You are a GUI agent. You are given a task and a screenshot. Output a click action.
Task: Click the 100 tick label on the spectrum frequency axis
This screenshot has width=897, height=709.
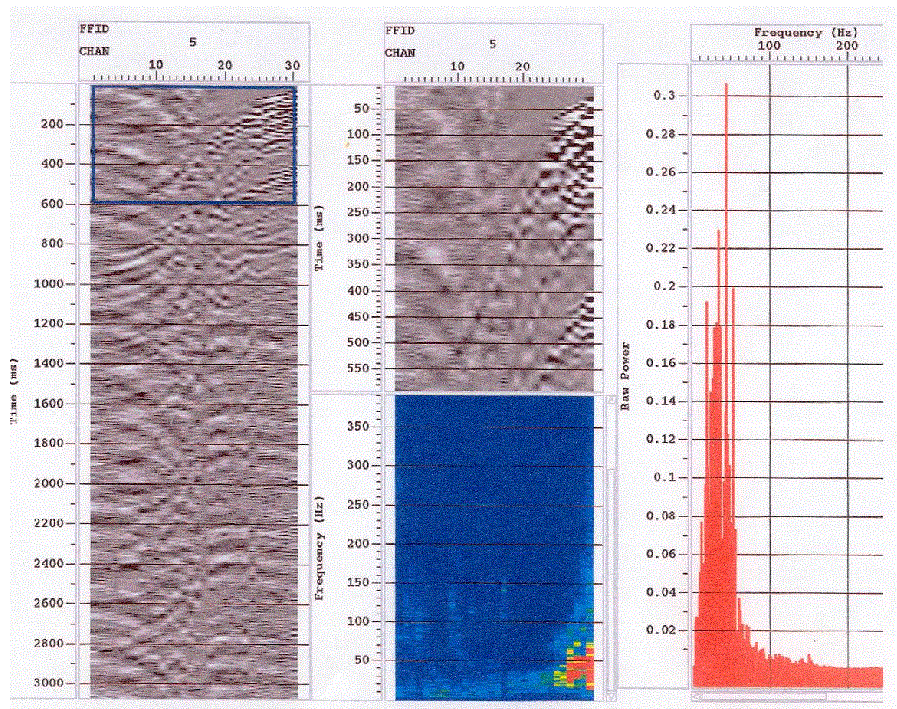[769, 45]
